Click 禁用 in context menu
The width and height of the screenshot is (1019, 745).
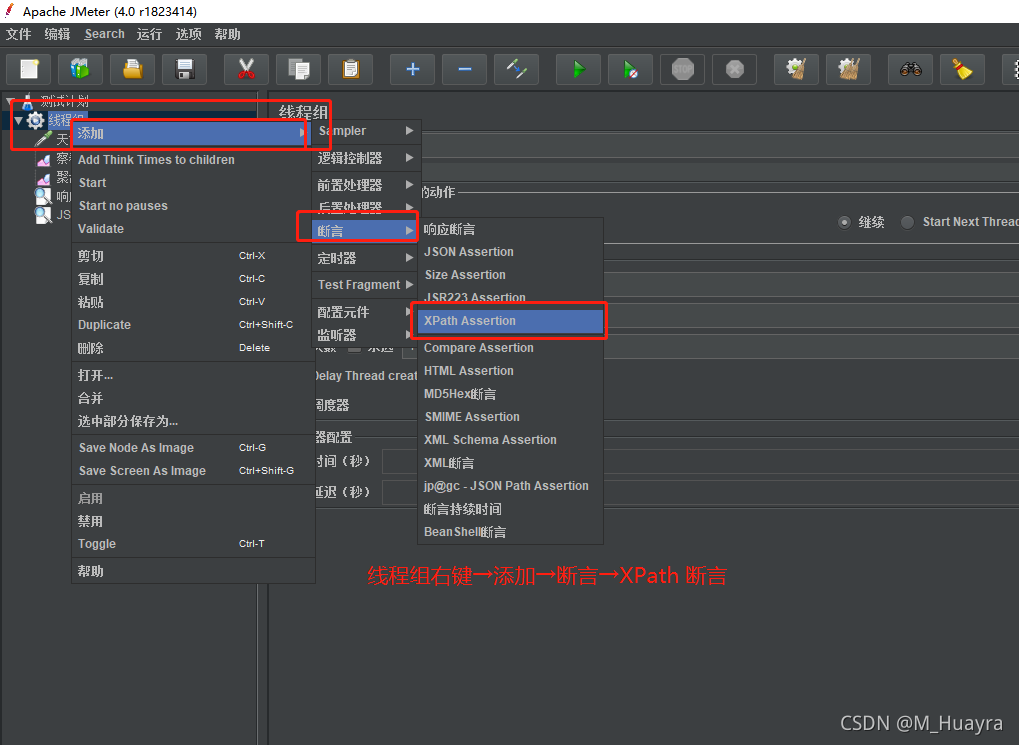pyautogui.click(x=193, y=521)
